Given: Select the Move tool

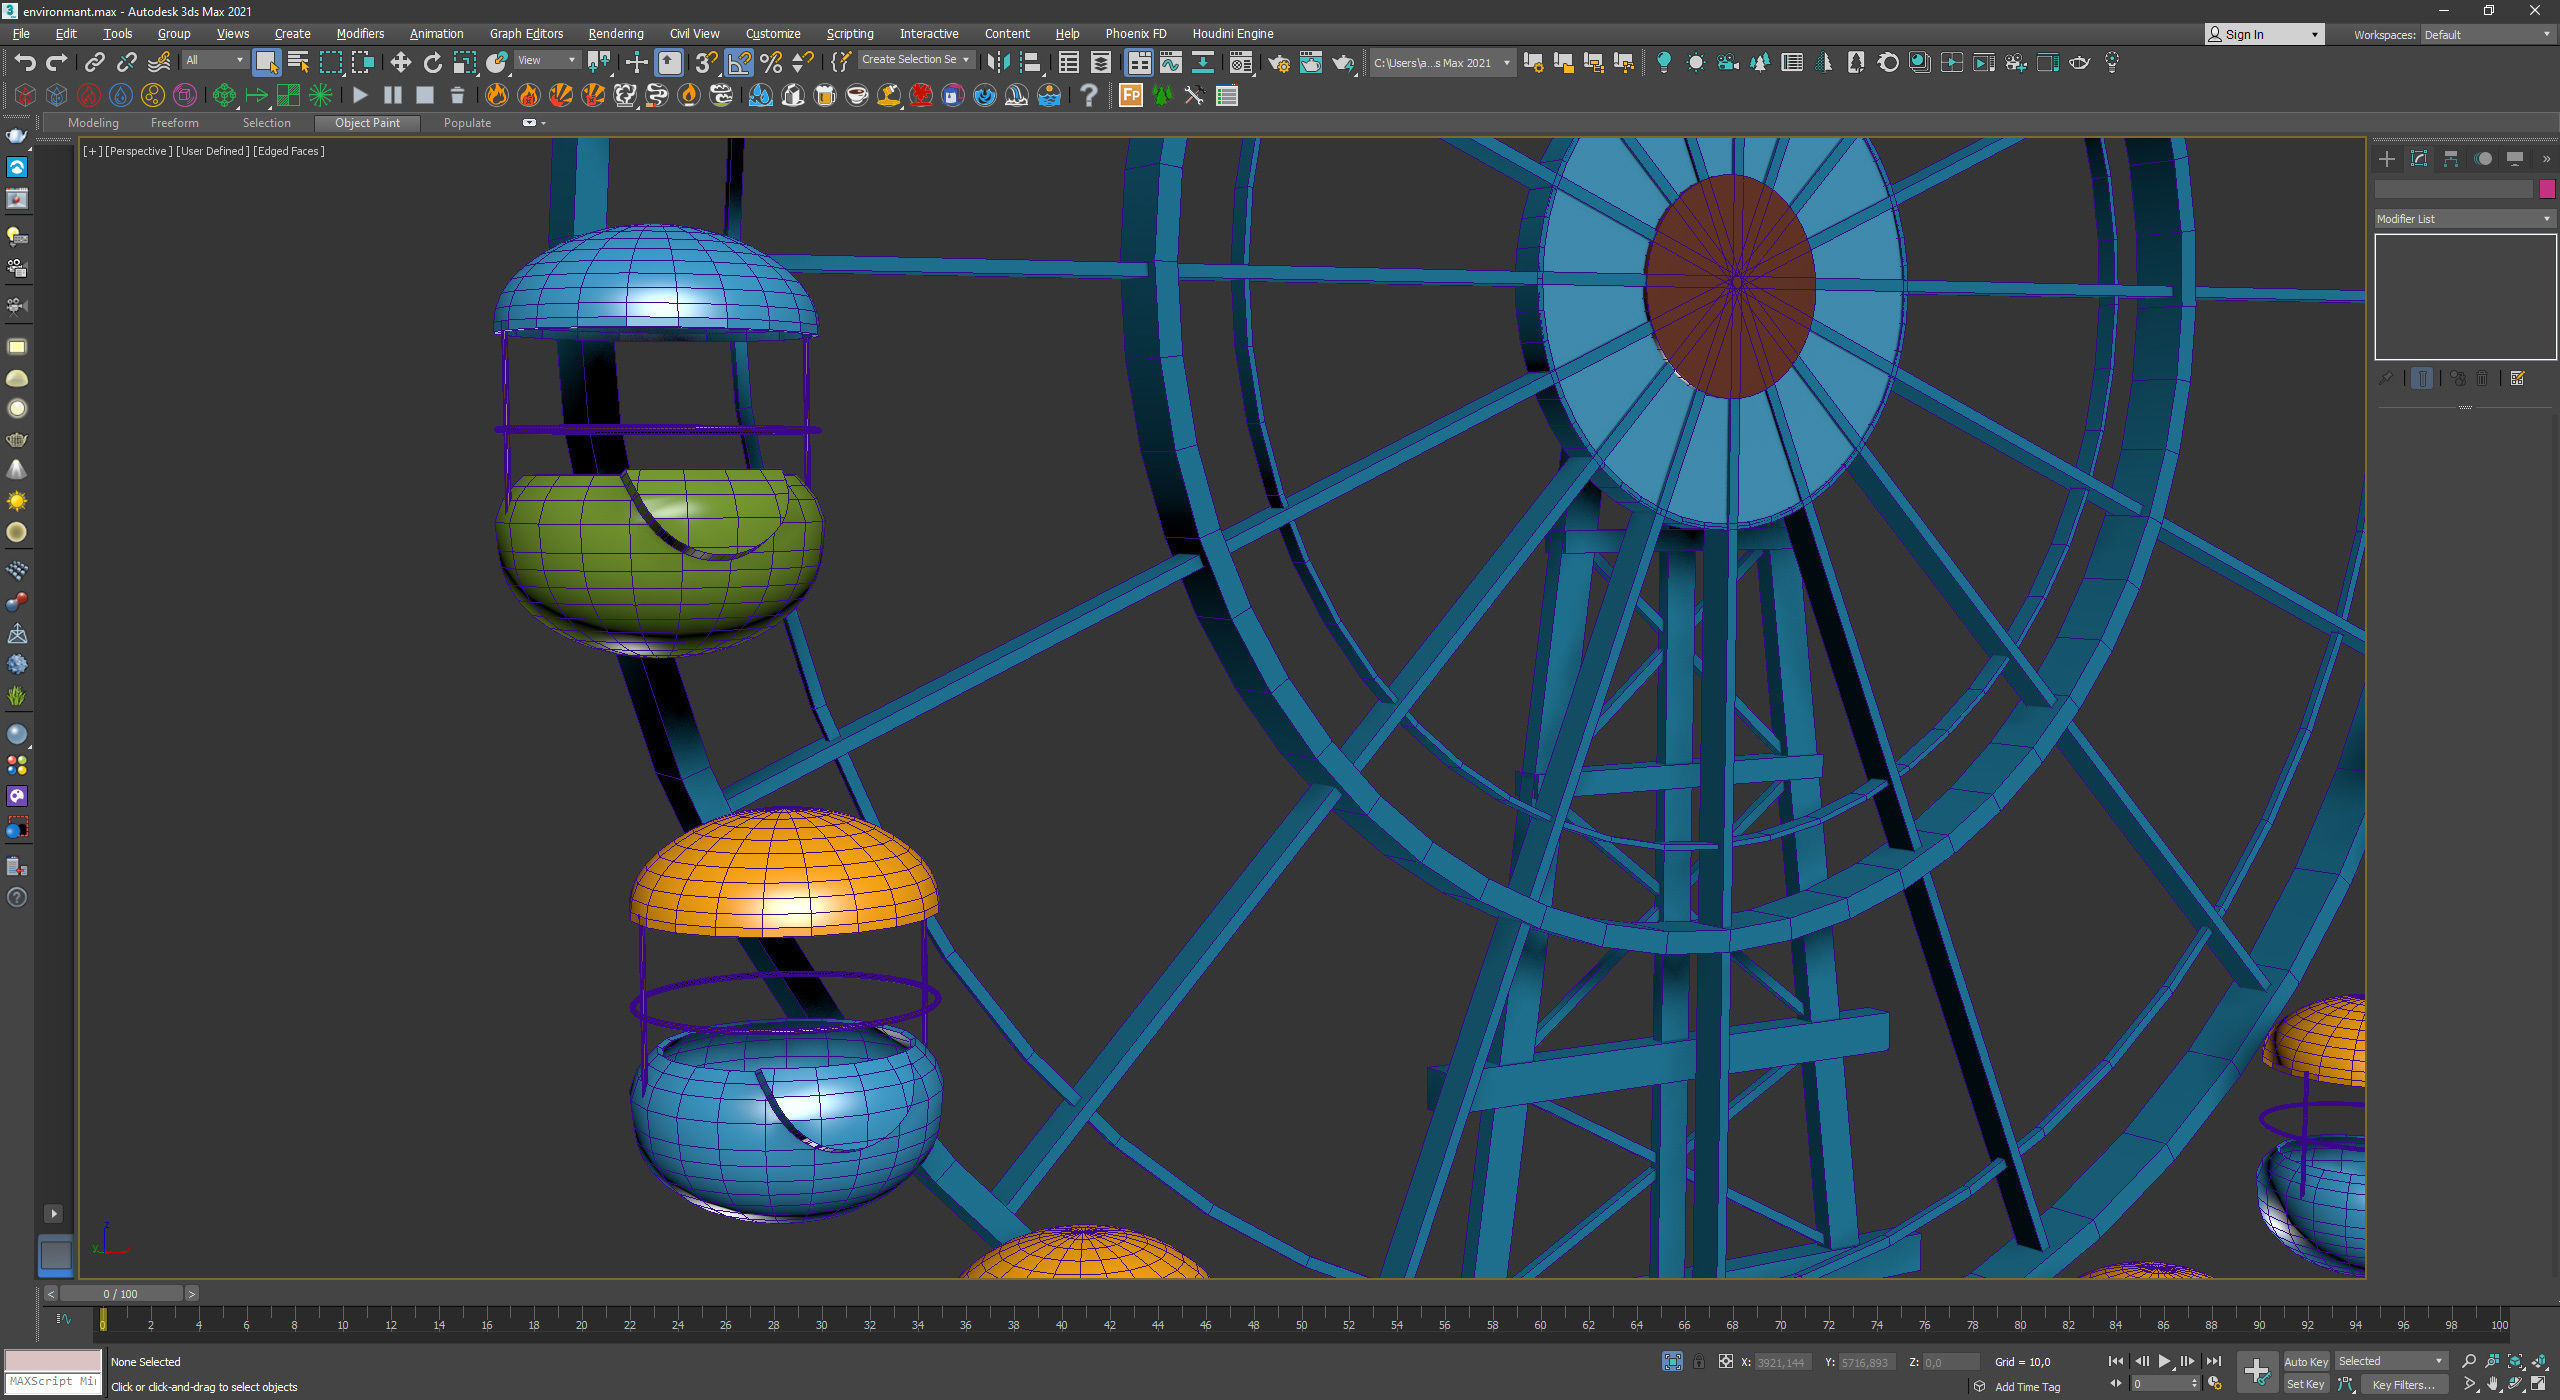Looking at the screenshot, I should 400,63.
